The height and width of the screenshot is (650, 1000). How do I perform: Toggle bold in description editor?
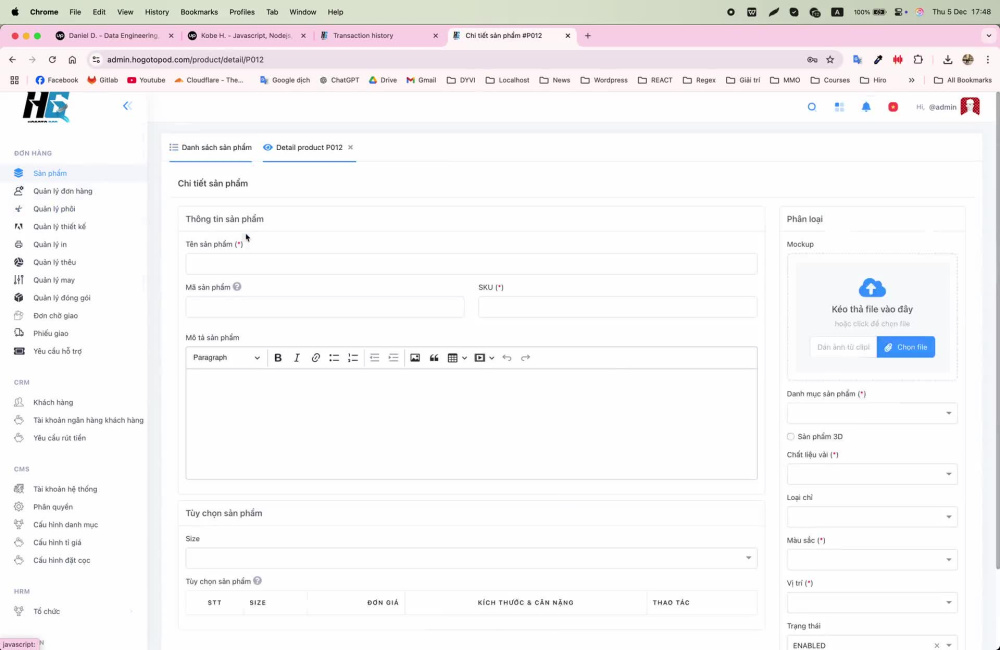point(278,358)
